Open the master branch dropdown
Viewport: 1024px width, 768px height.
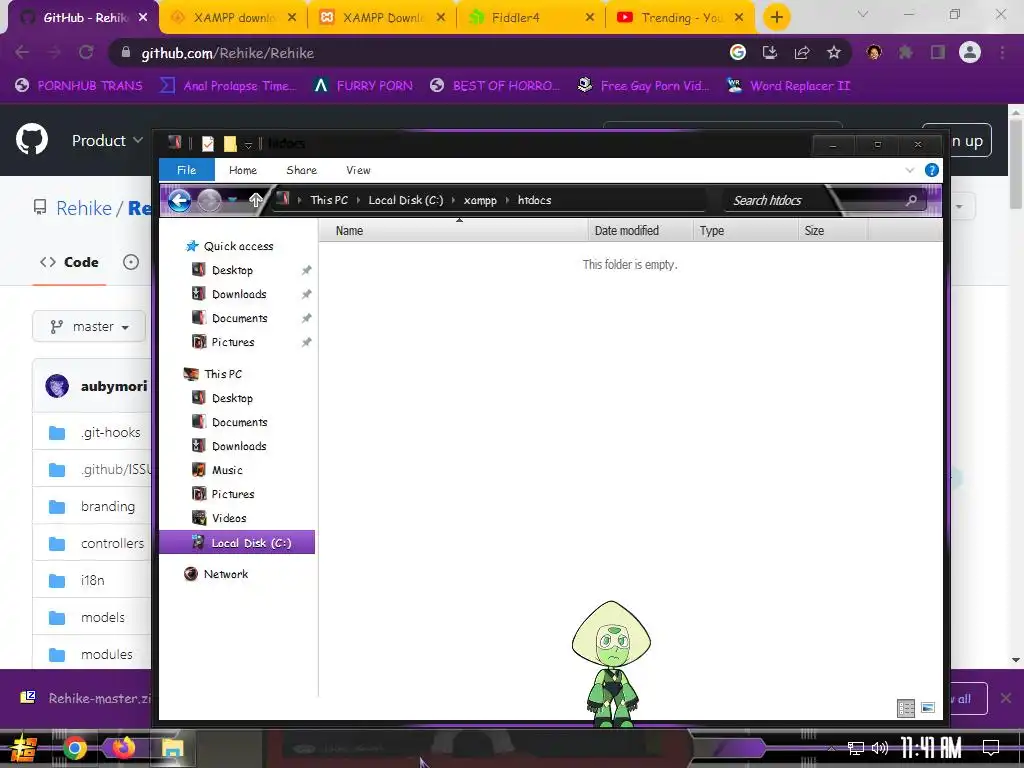(x=89, y=327)
